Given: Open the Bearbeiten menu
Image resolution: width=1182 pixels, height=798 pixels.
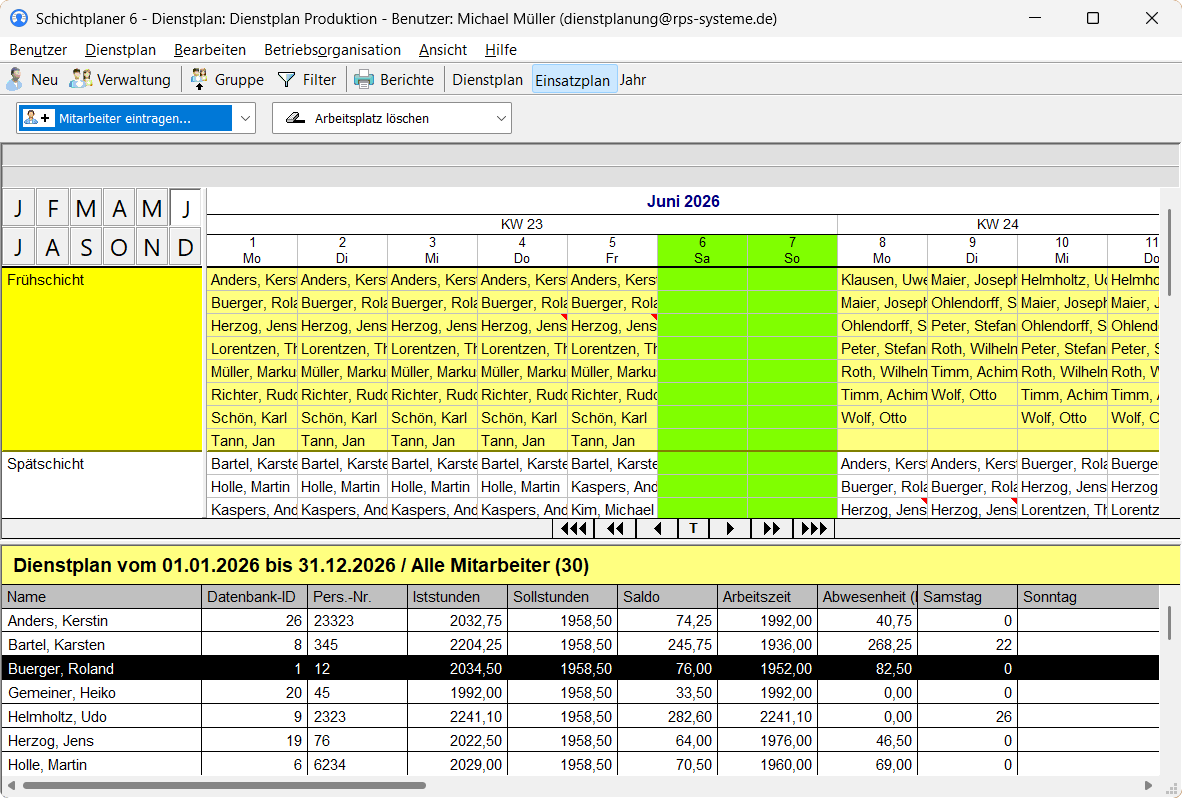Looking at the screenshot, I should 210,50.
